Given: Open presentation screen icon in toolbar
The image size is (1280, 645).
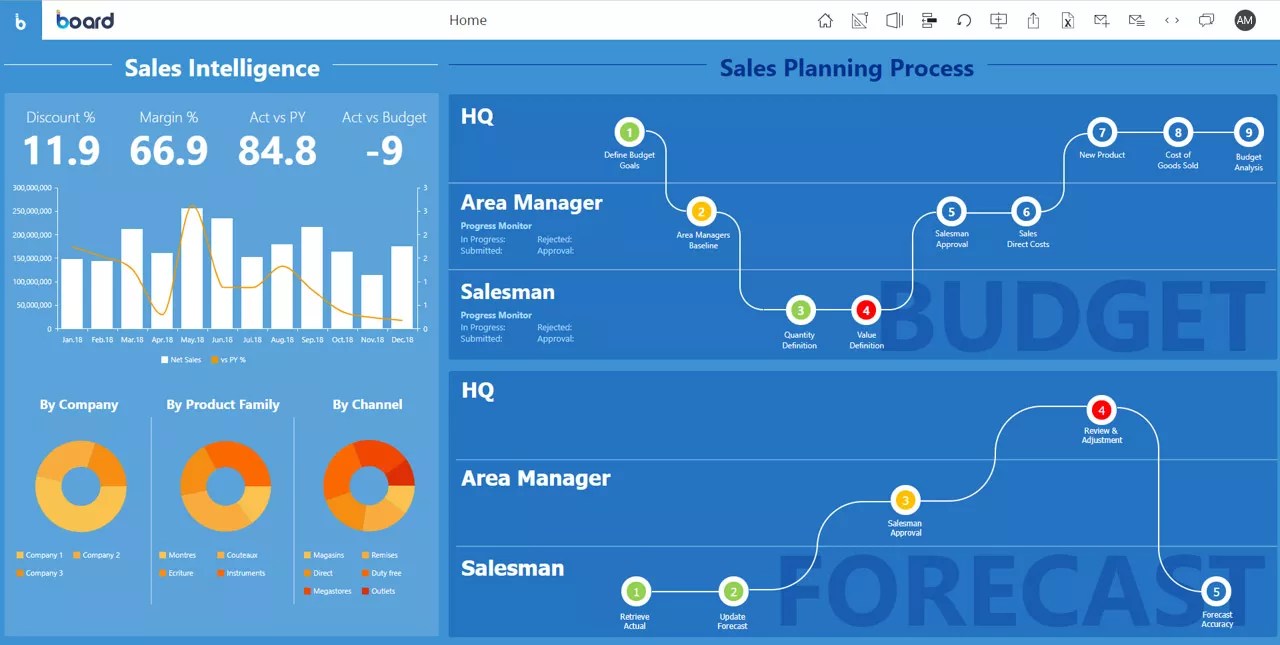Looking at the screenshot, I should coord(998,20).
